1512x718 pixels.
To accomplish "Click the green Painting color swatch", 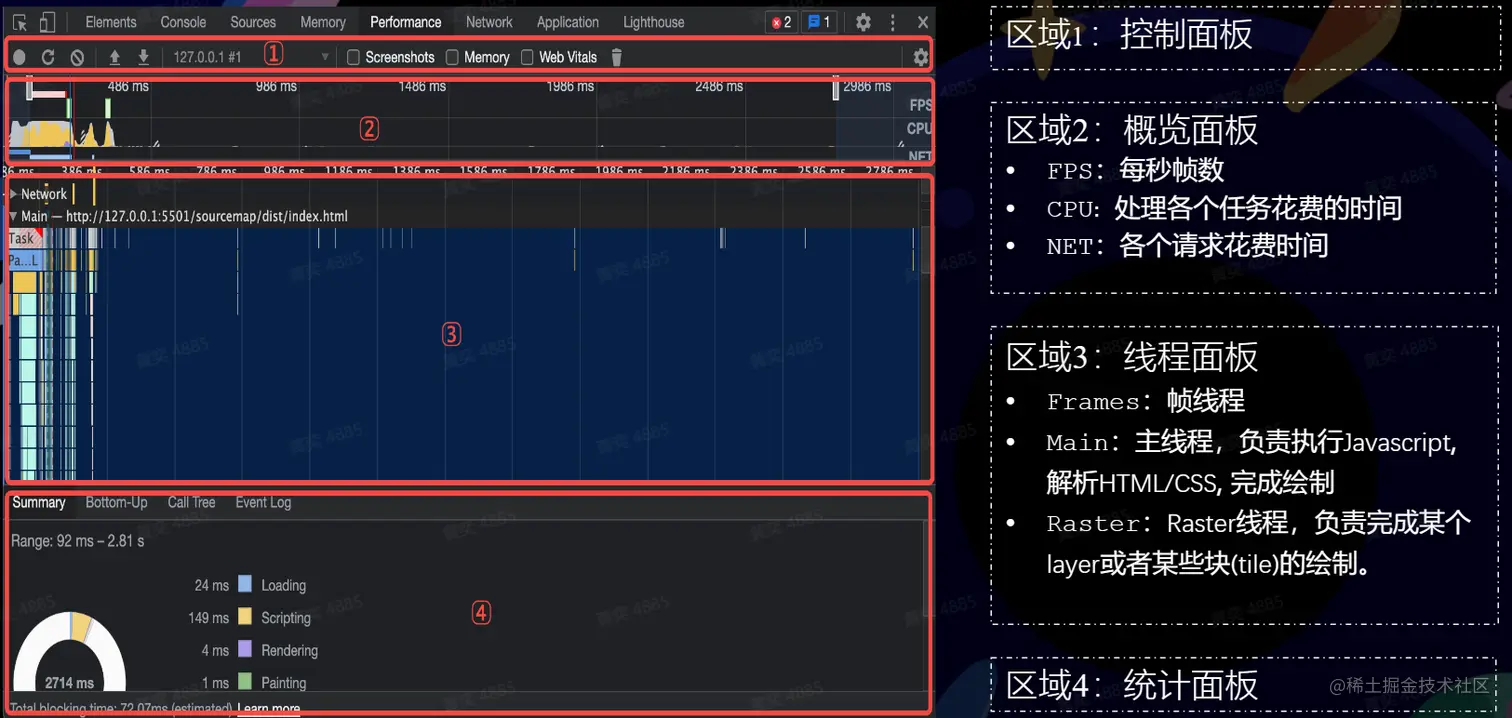I will pyautogui.click(x=244, y=682).
